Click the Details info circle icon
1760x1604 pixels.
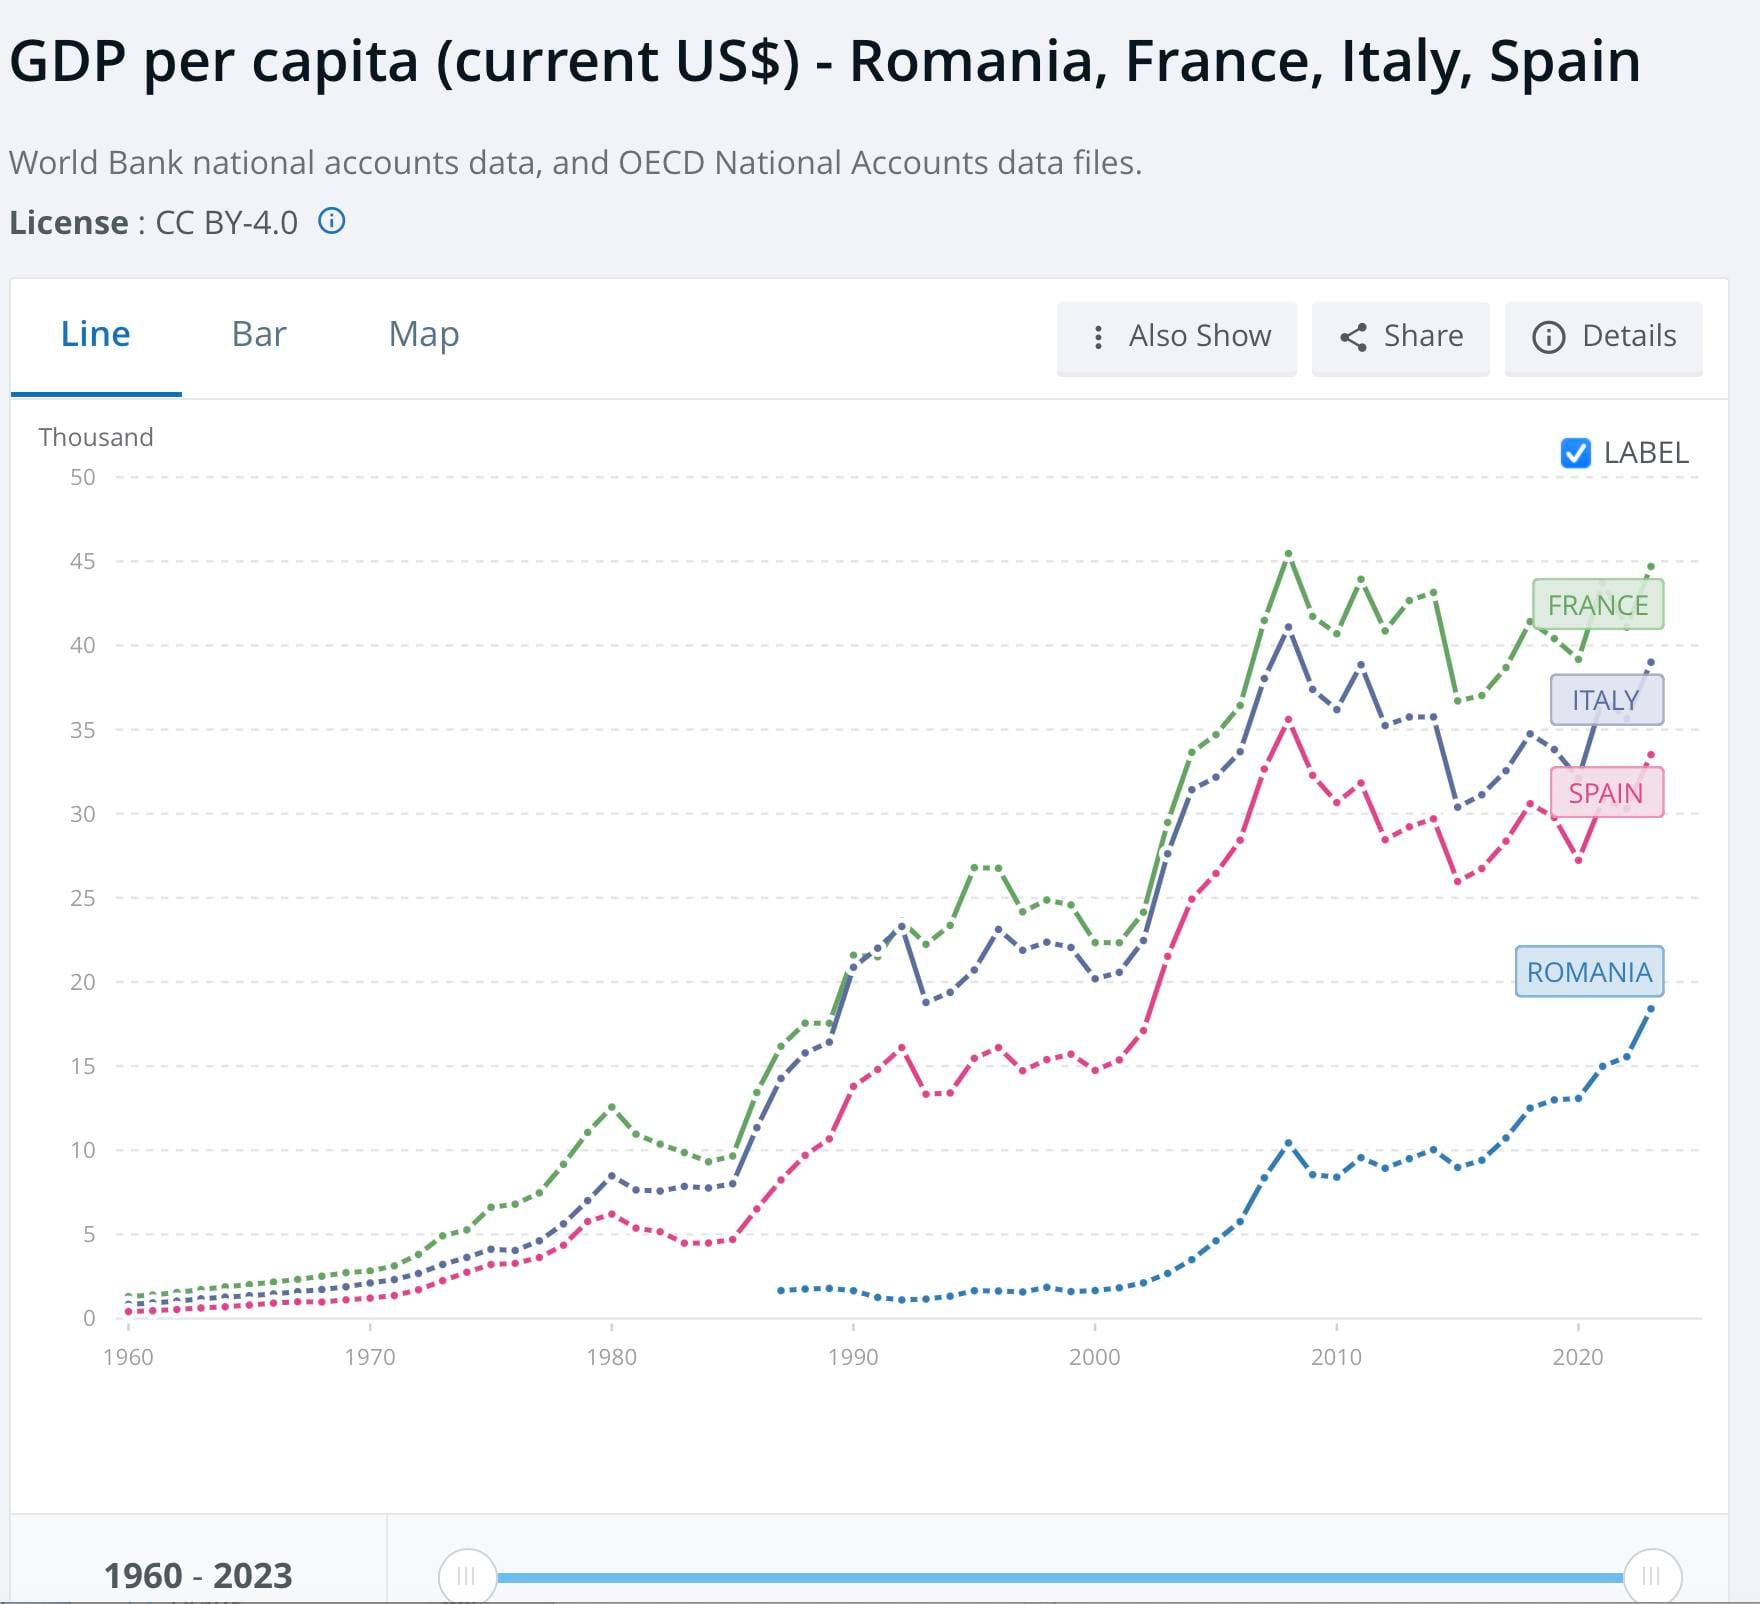coord(1548,337)
